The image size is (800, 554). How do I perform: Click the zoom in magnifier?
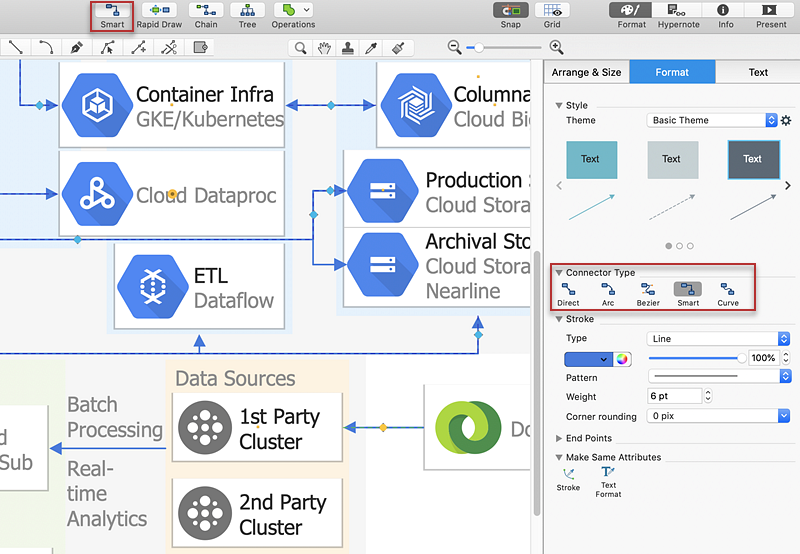click(x=556, y=47)
